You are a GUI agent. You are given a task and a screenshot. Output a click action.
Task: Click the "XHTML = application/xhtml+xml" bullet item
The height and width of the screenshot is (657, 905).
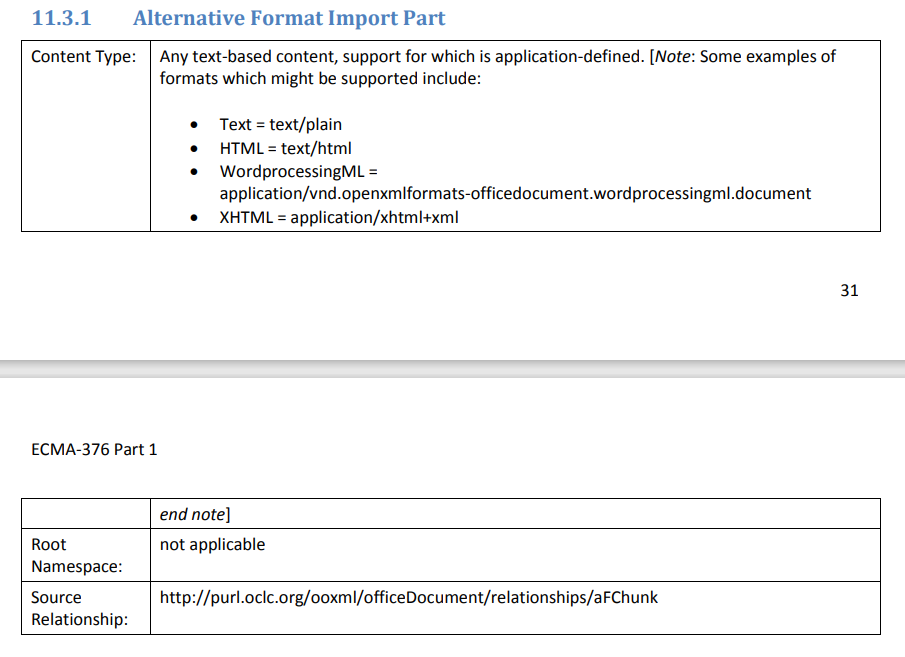pos(339,217)
